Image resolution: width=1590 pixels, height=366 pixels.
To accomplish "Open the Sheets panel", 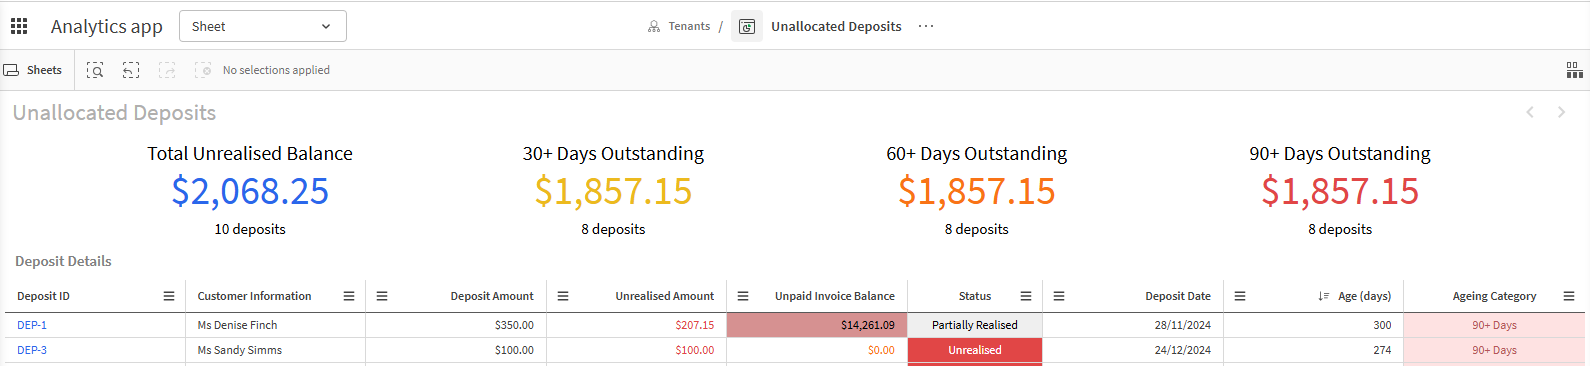I will click(x=33, y=70).
